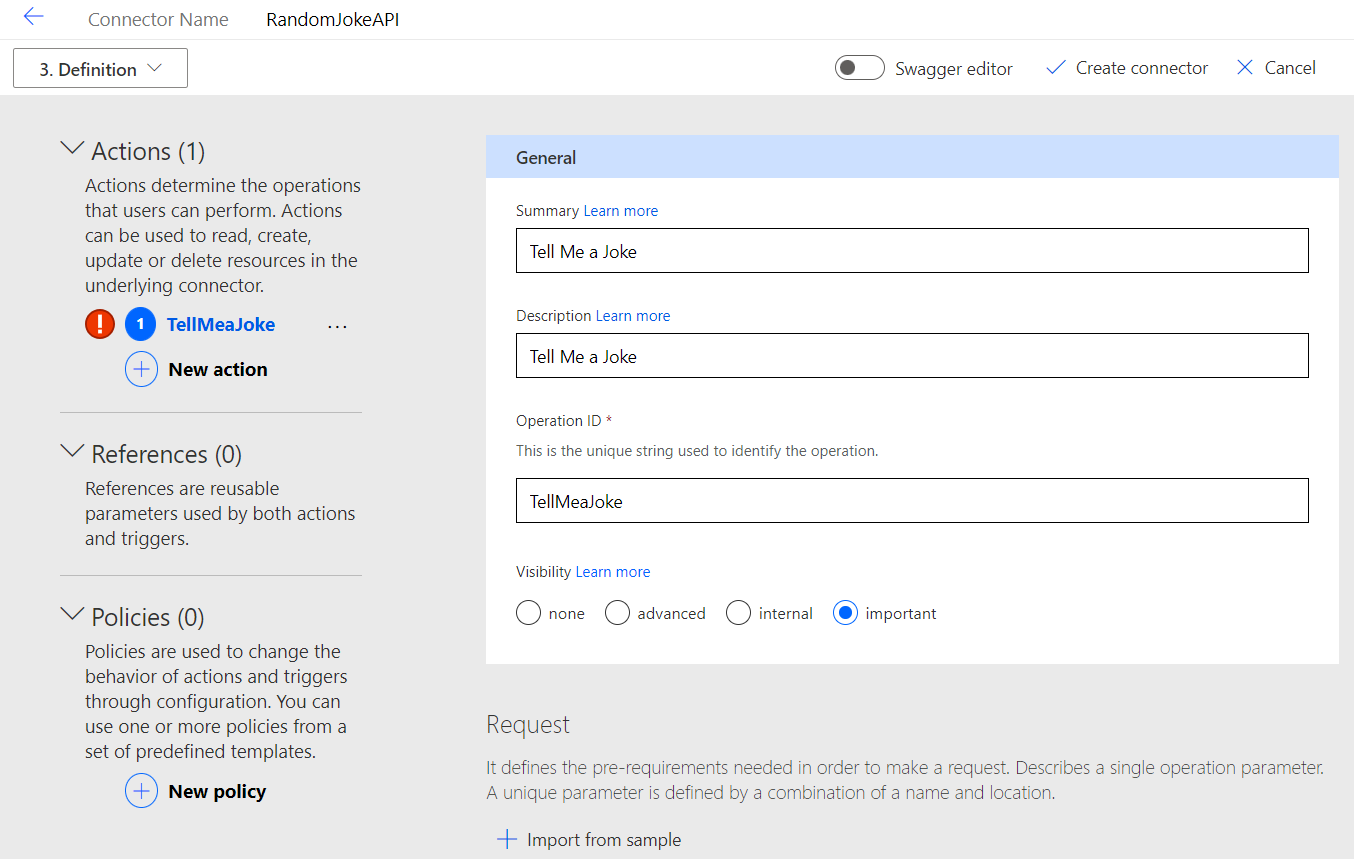Open the TellMeaJoke ellipsis menu
Screen dimensions: 1354x859
[337, 326]
